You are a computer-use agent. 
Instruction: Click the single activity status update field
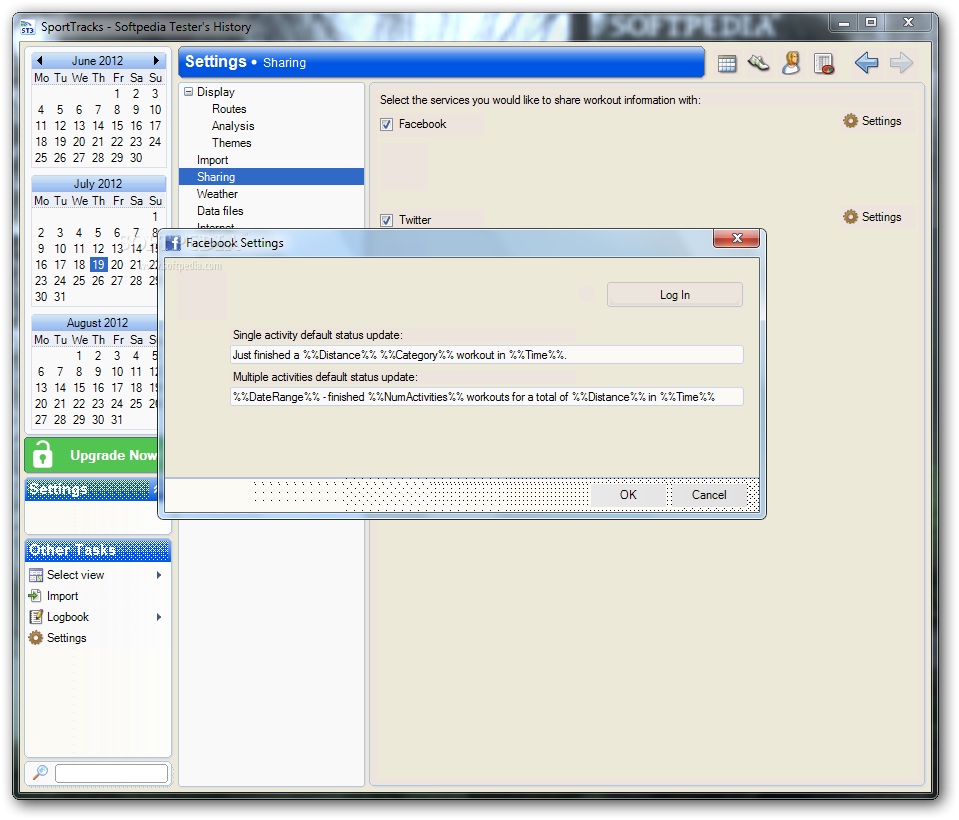[x=487, y=355]
